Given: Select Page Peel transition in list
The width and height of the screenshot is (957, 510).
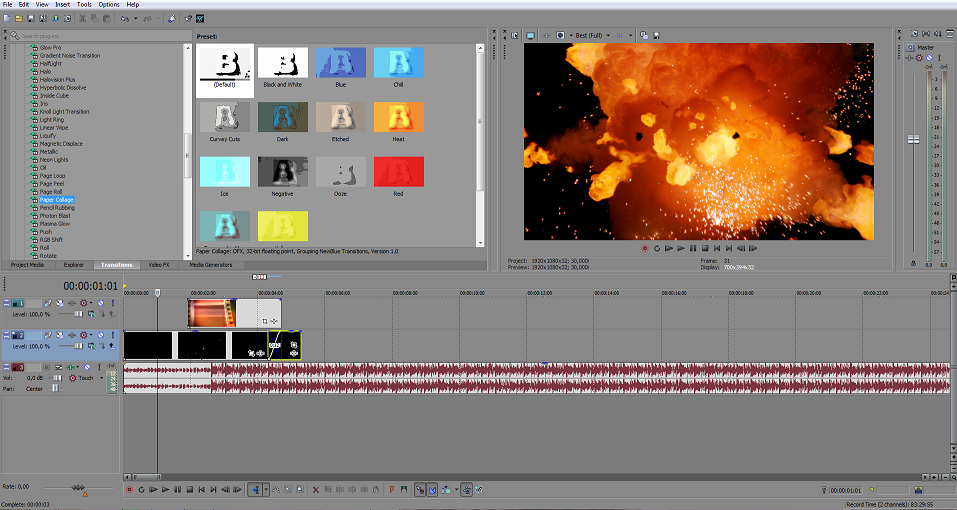Looking at the screenshot, I should pyautogui.click(x=52, y=184).
